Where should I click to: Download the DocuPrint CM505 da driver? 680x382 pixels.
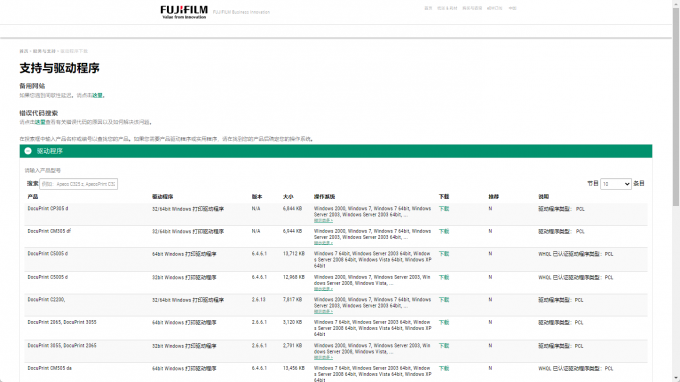(x=444, y=368)
